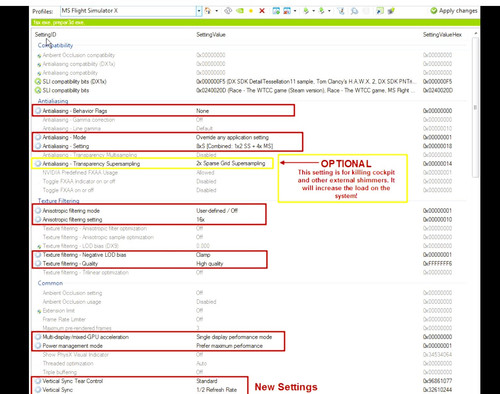Click gear icon of SLI compatibility bits (DX1x) row
500x394 pixels.
pyautogui.click(x=38, y=81)
